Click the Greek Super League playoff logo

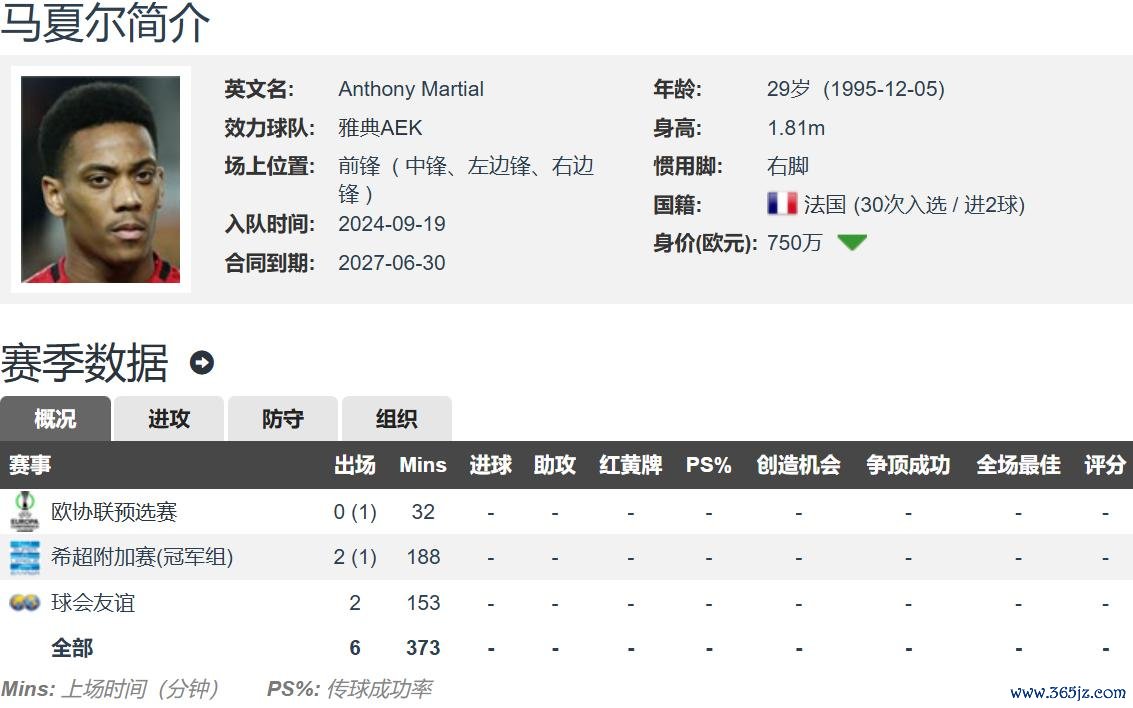click(x=24, y=557)
